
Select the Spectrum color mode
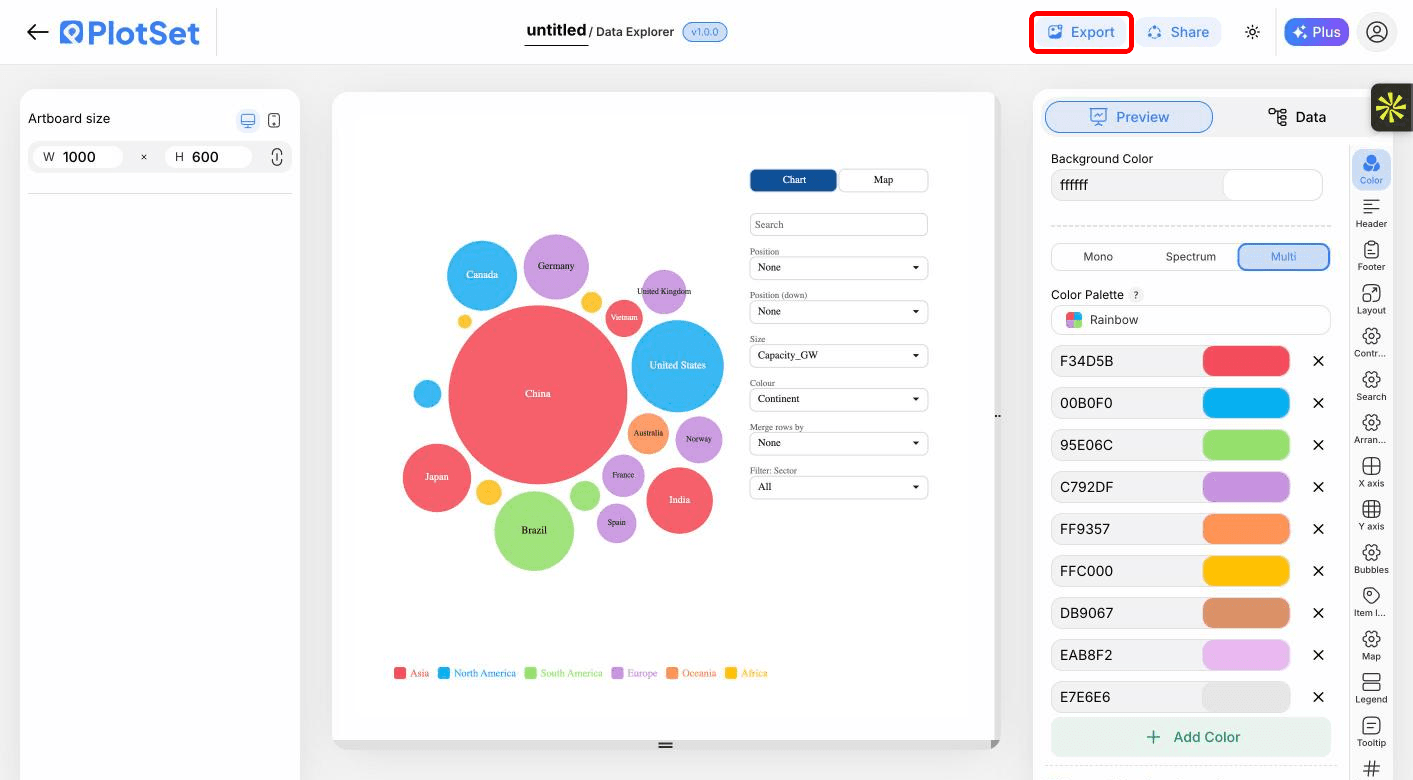(1190, 257)
